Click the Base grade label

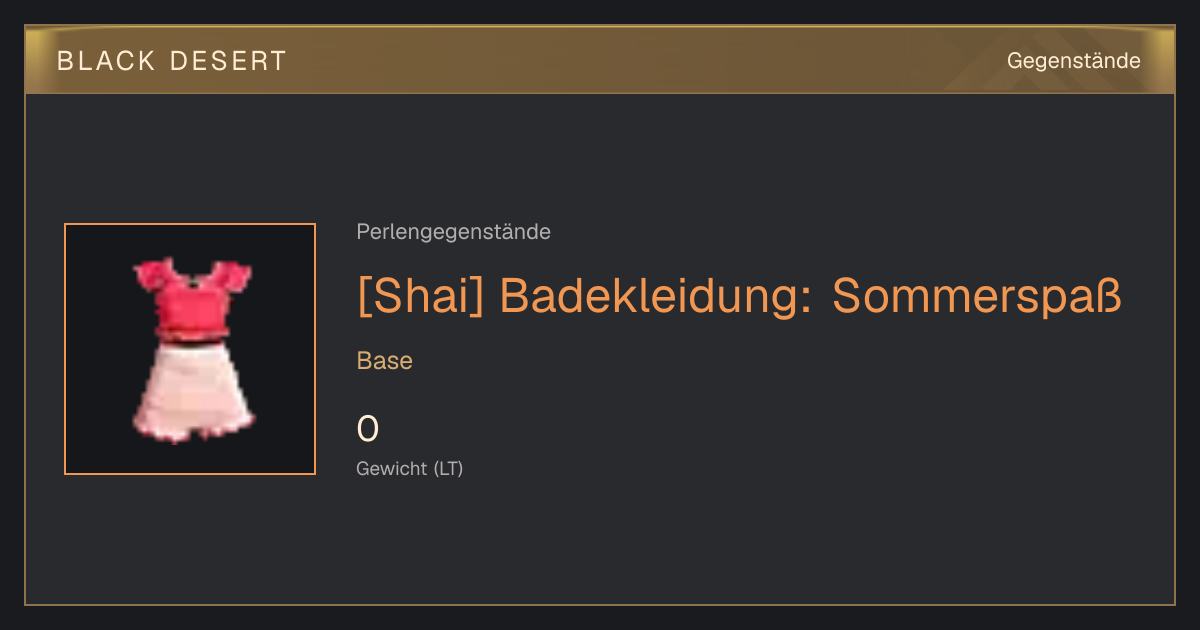pos(385,361)
